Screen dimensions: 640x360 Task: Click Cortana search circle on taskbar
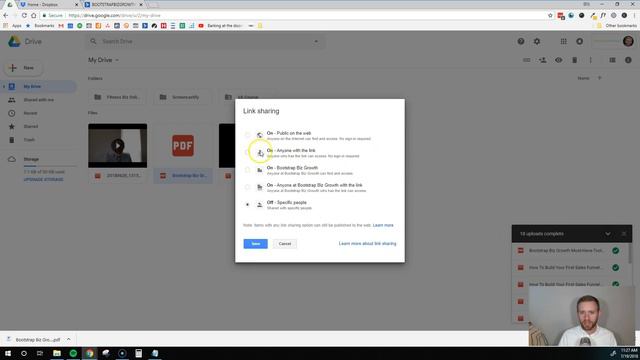[24, 353]
